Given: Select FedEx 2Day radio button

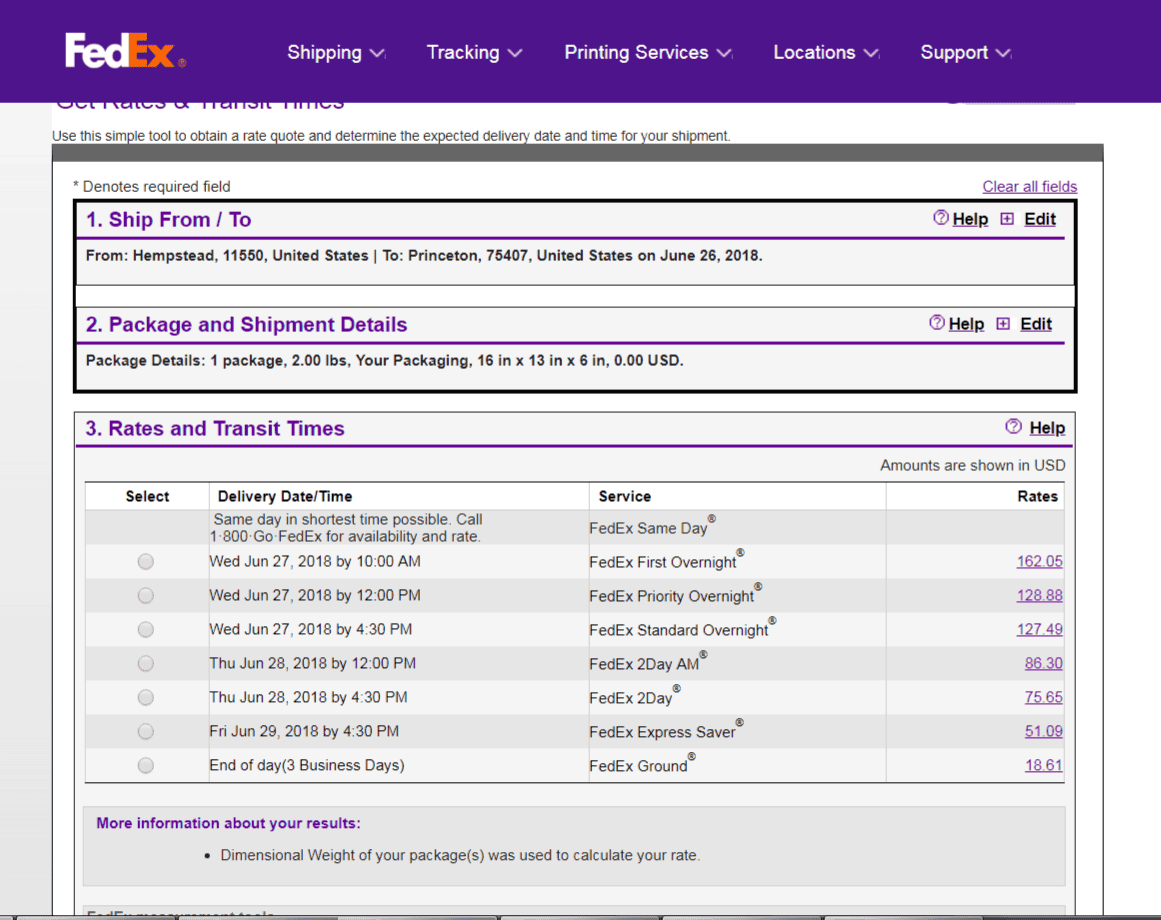Looking at the screenshot, I should (x=146, y=698).
